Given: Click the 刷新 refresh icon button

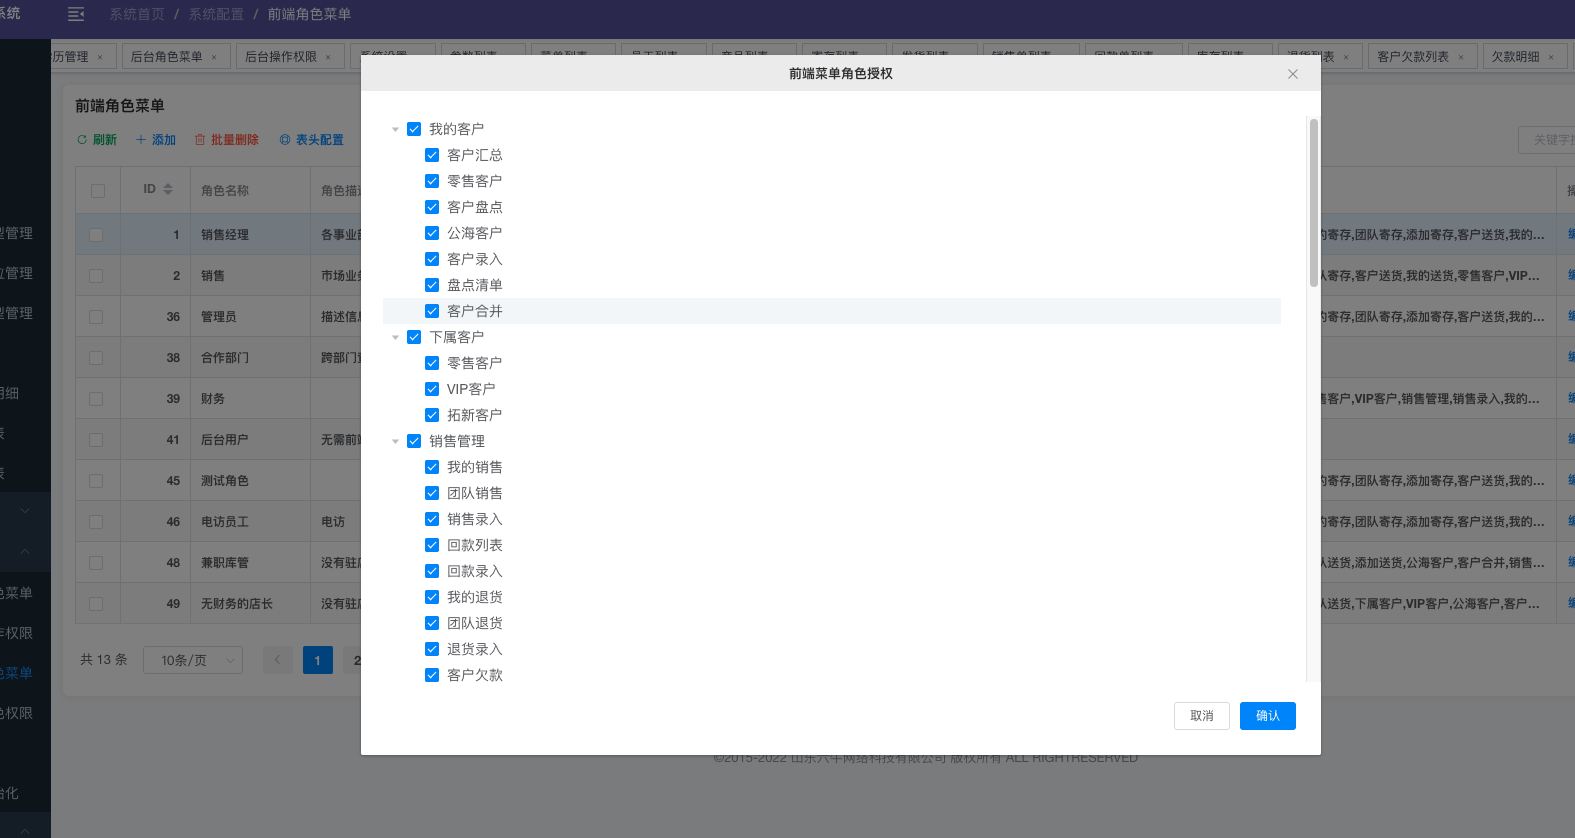Looking at the screenshot, I should coord(97,140).
